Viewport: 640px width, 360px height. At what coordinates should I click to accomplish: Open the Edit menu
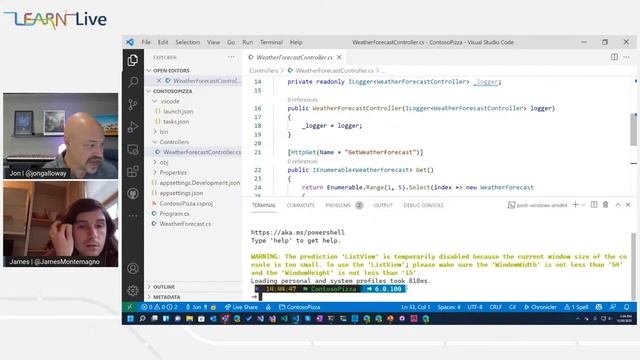163,42
